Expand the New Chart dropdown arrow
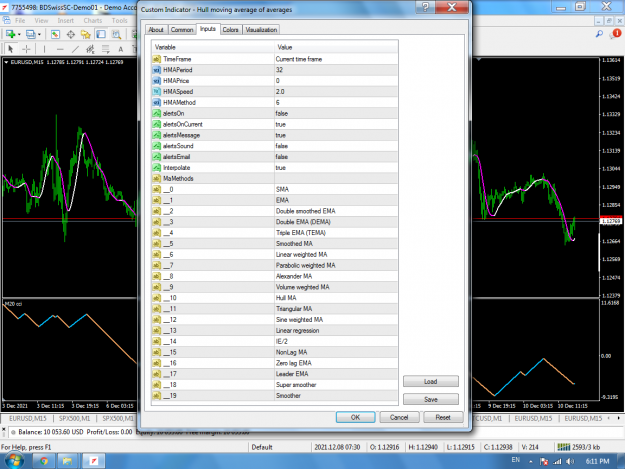 click(19, 35)
